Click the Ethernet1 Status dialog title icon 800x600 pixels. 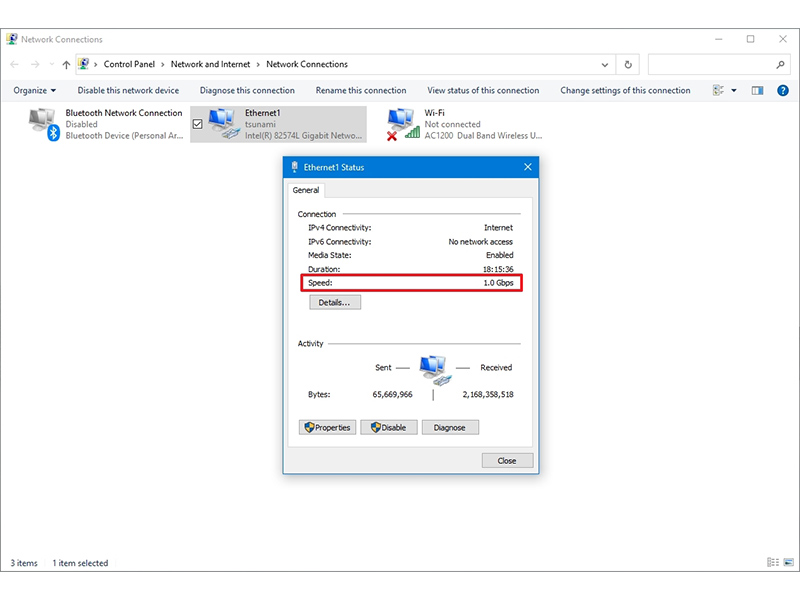(x=294, y=167)
